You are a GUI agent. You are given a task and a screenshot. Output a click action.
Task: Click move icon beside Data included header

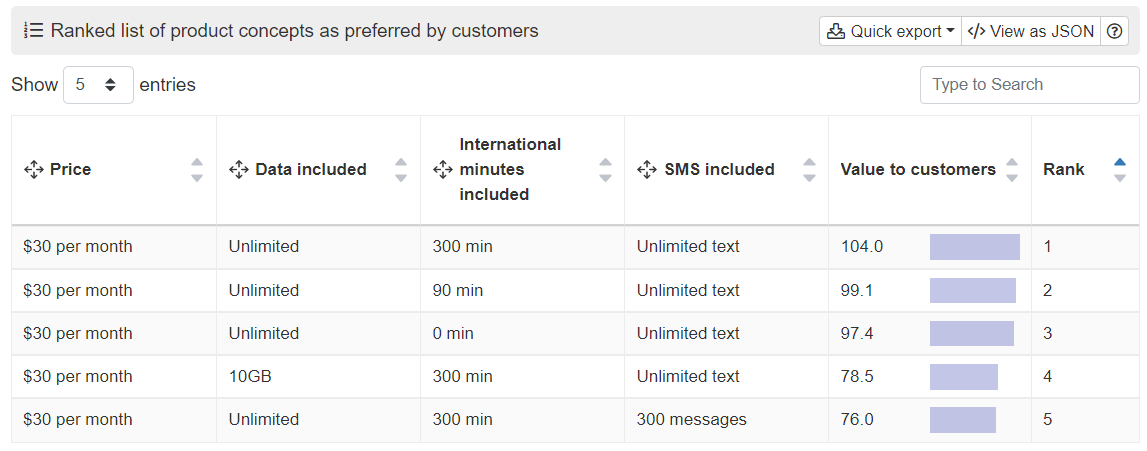tap(238, 170)
